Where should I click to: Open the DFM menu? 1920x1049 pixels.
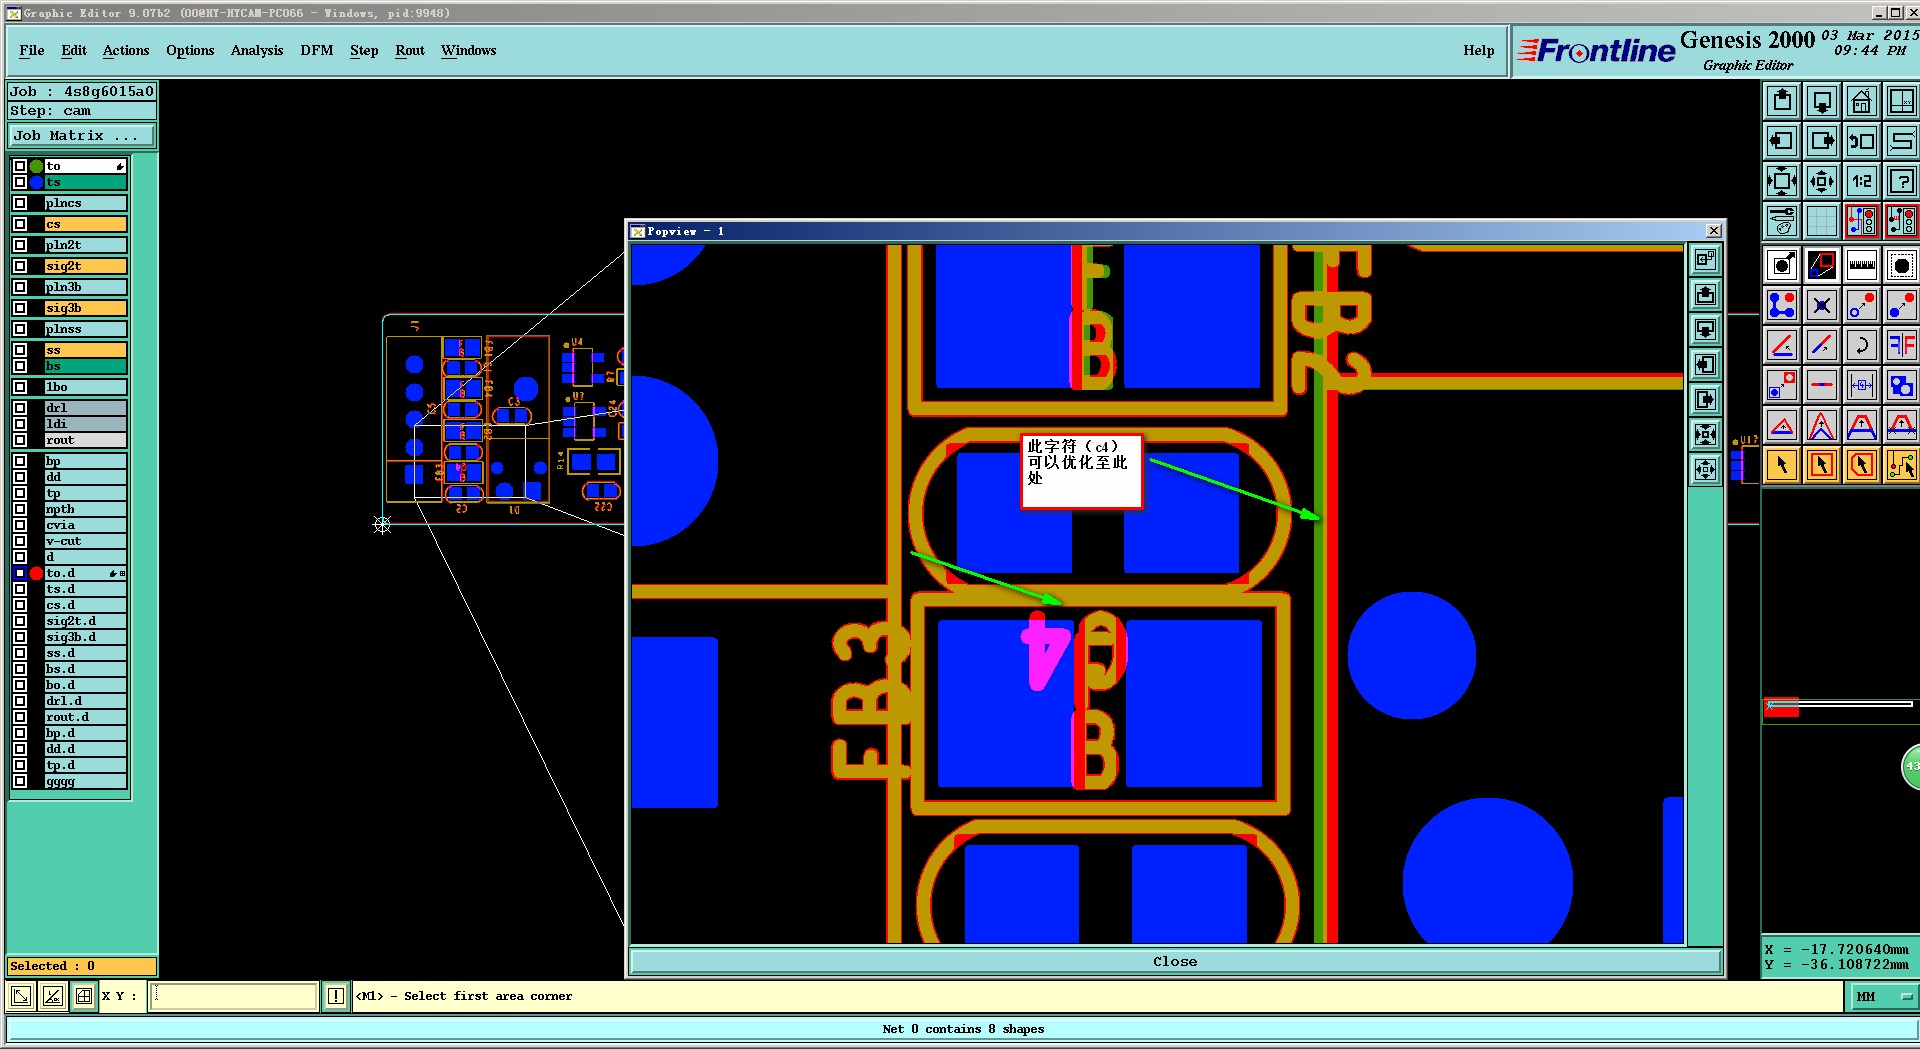coord(316,50)
